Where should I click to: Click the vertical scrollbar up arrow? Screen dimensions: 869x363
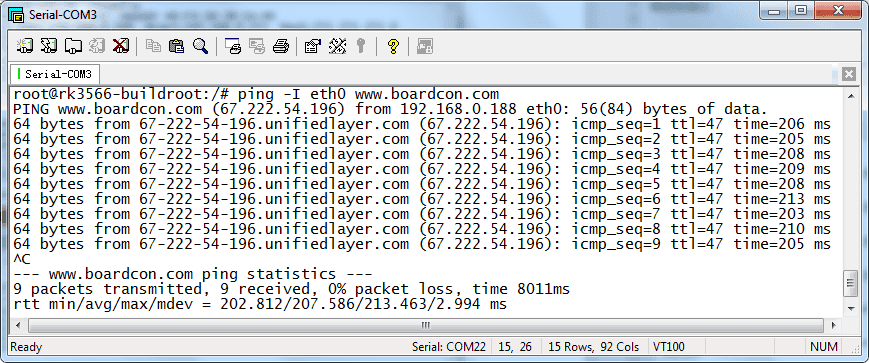[x=851, y=95]
